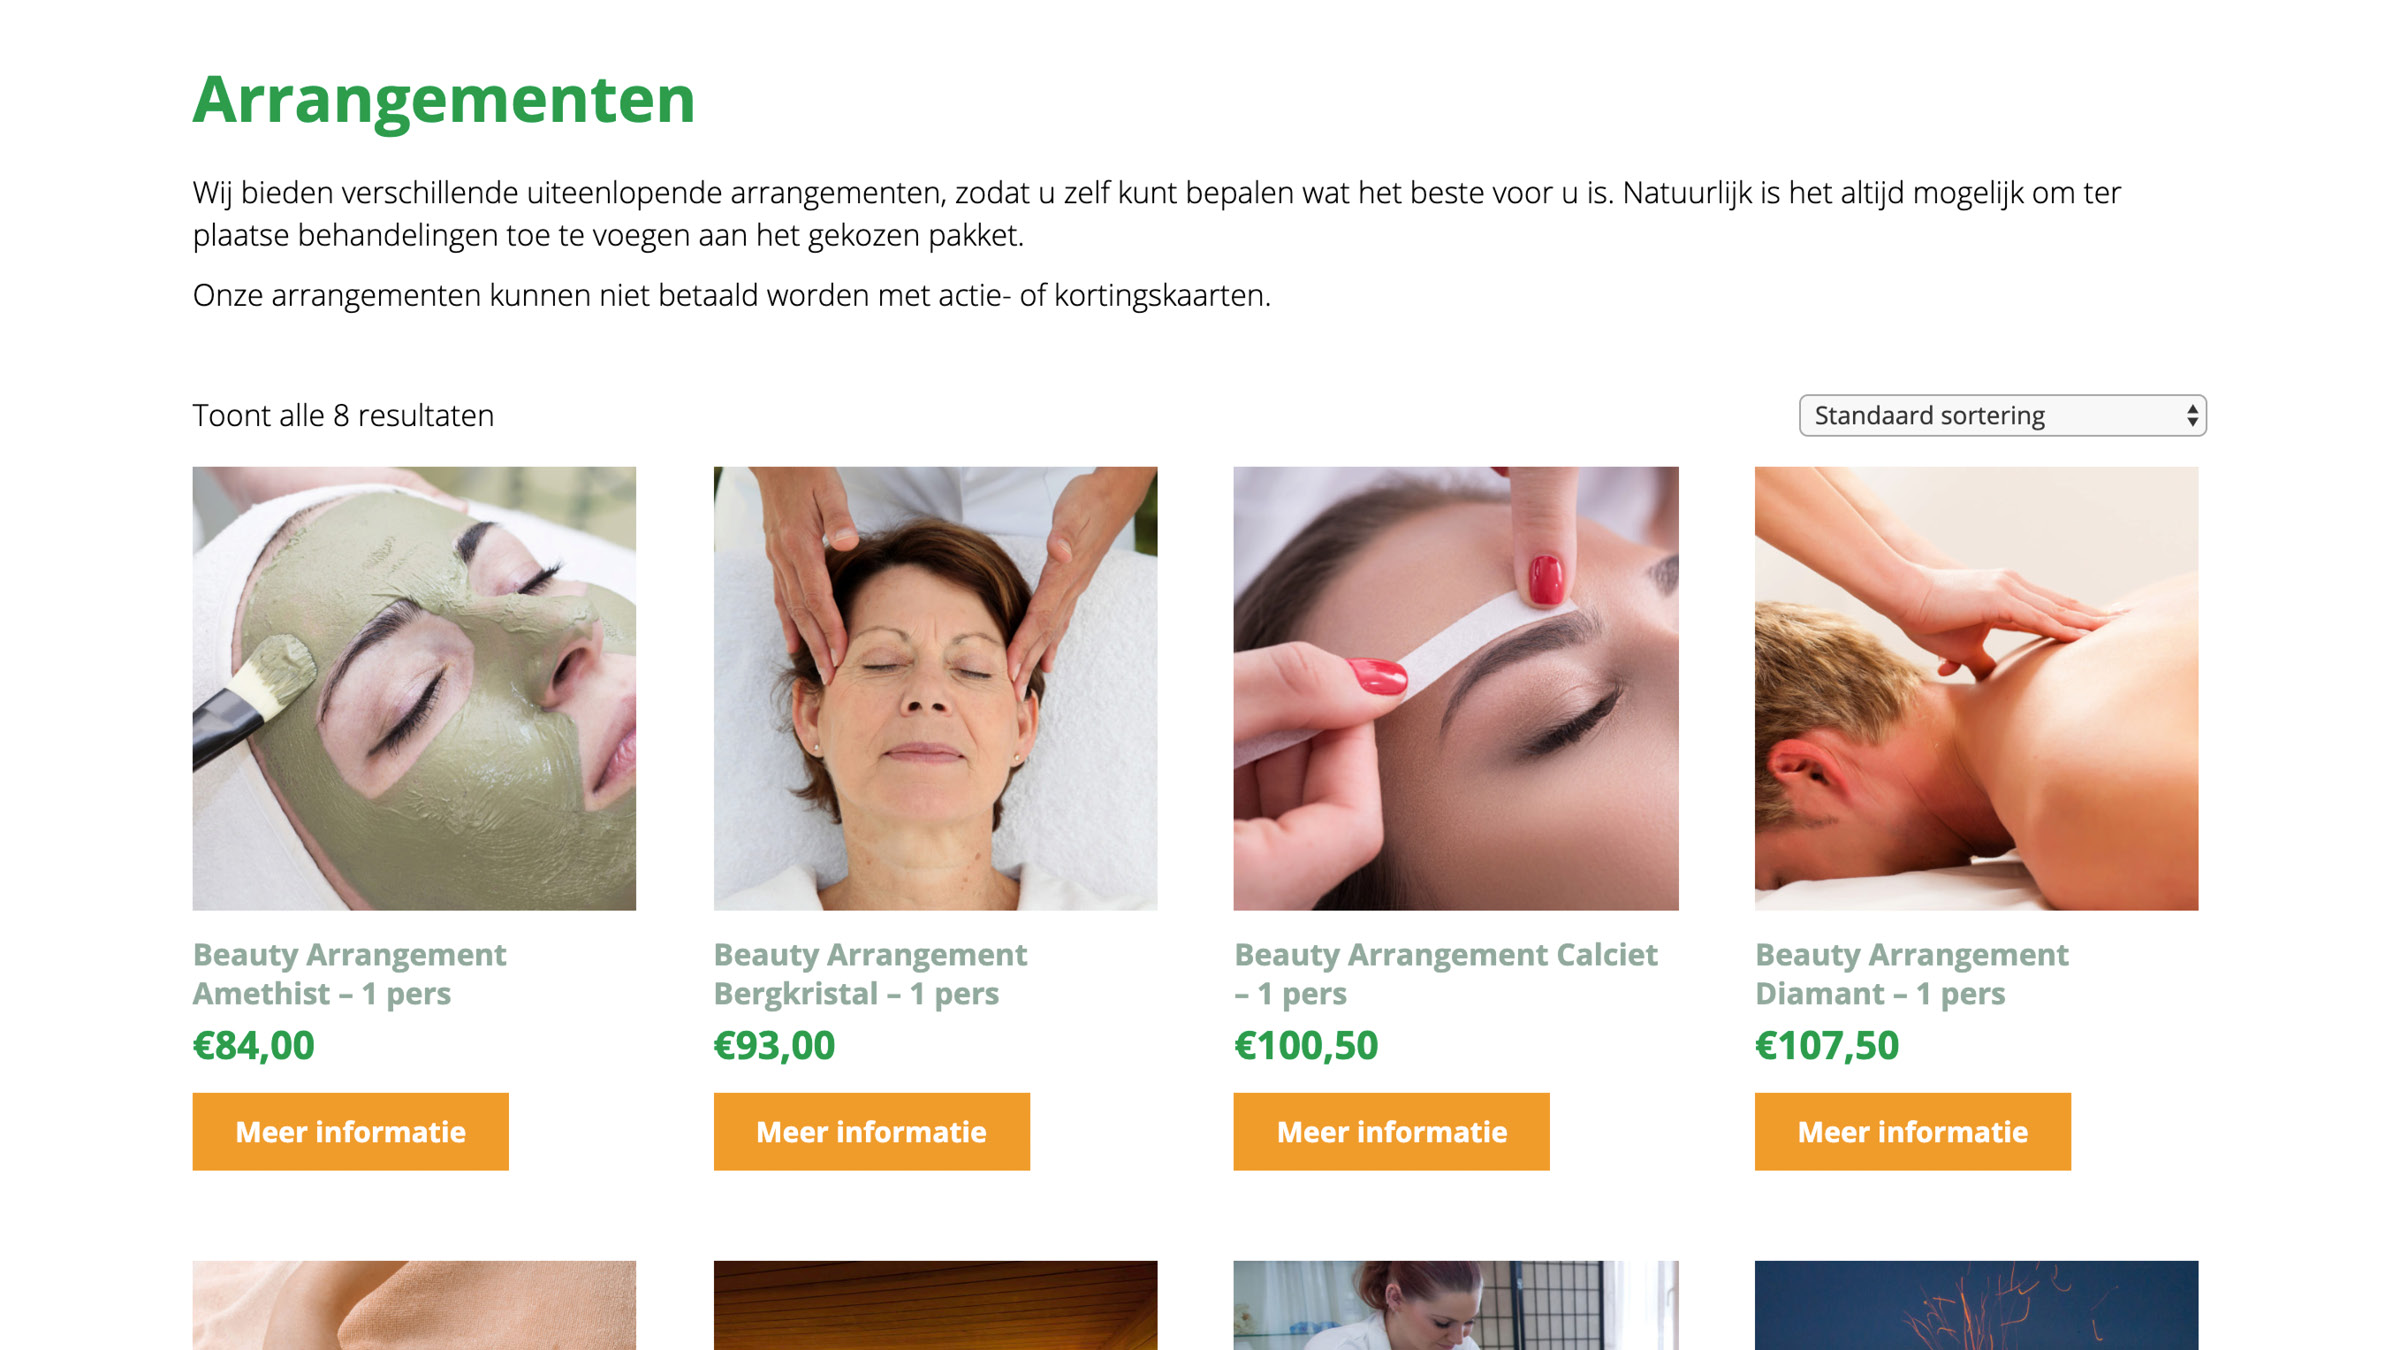This screenshot has height=1350, width=2400.
Task: Open the Standaard sortering dropdown
Action: click(2002, 415)
